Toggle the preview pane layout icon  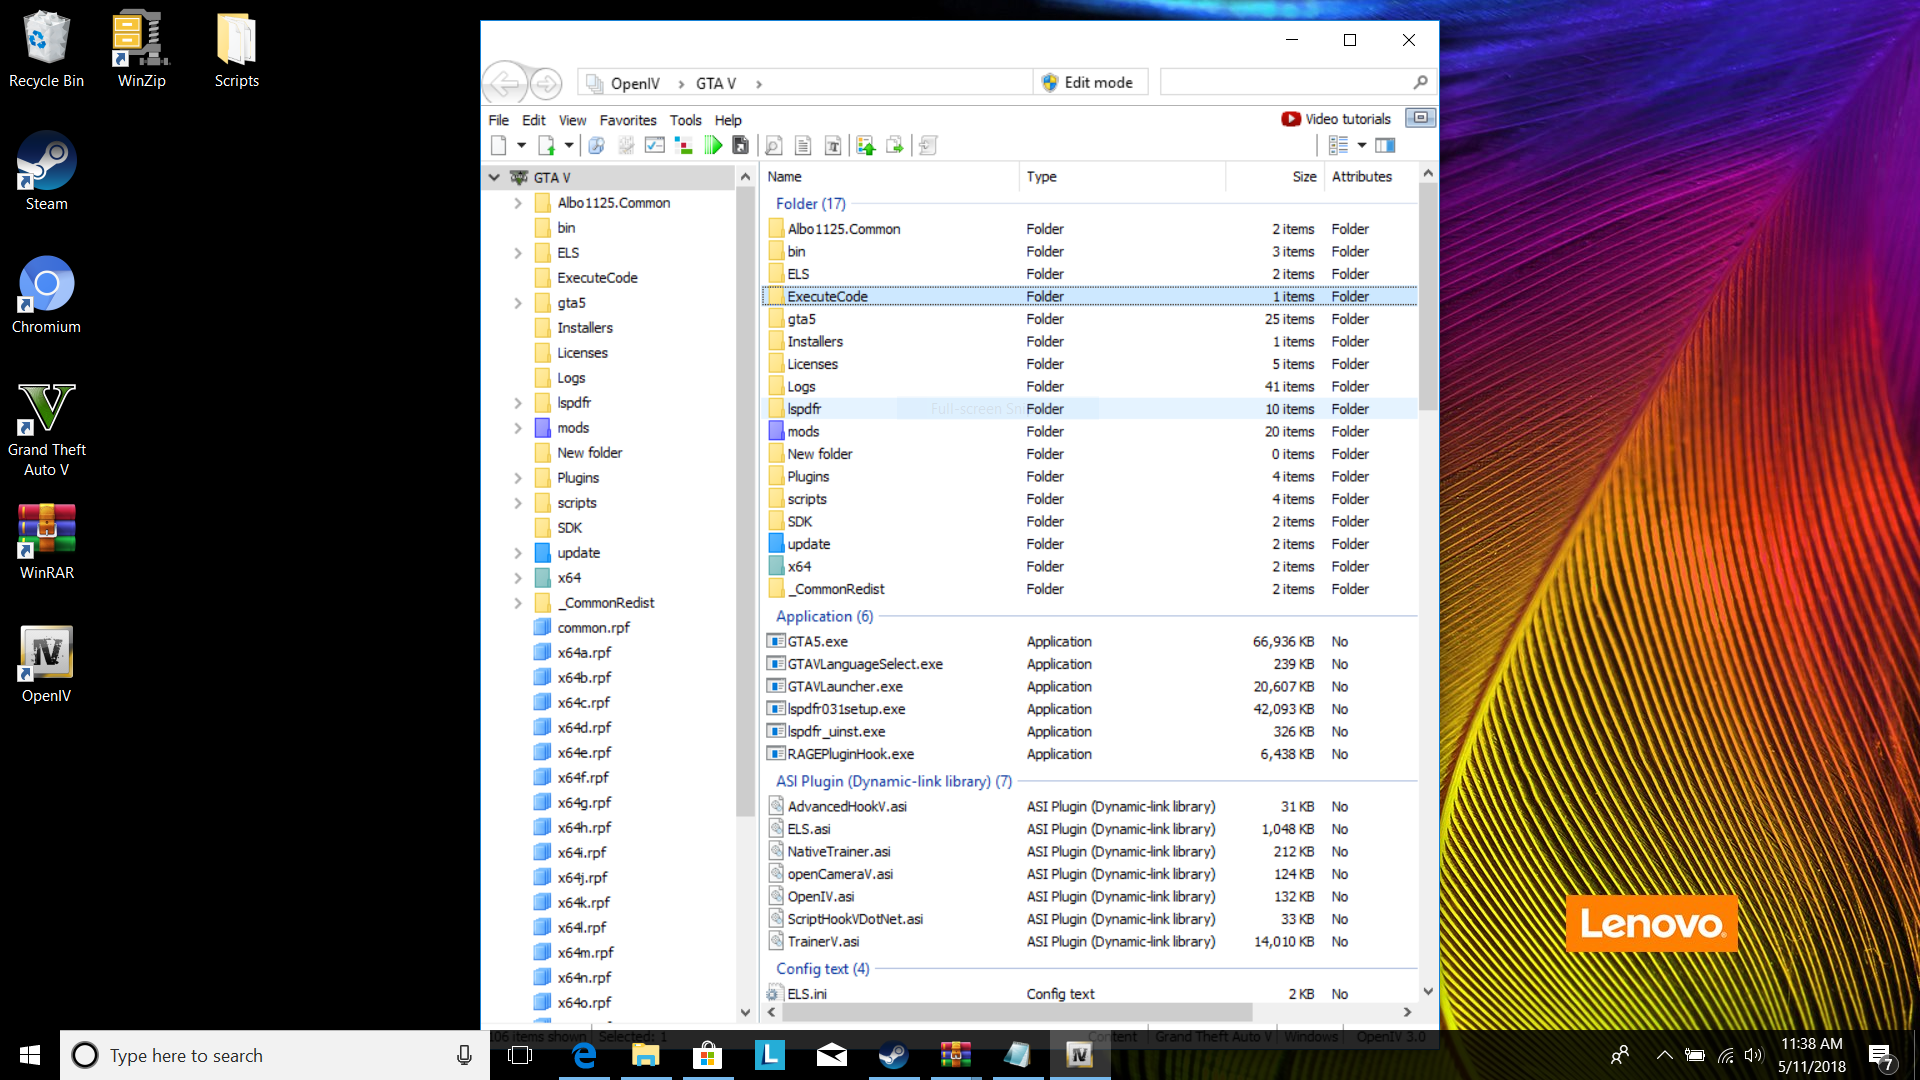click(1385, 146)
